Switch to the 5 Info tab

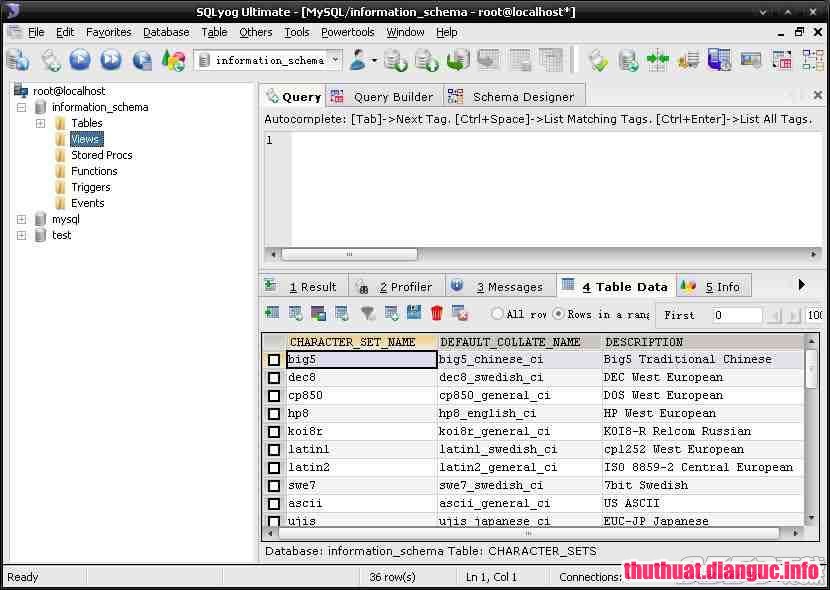click(714, 286)
